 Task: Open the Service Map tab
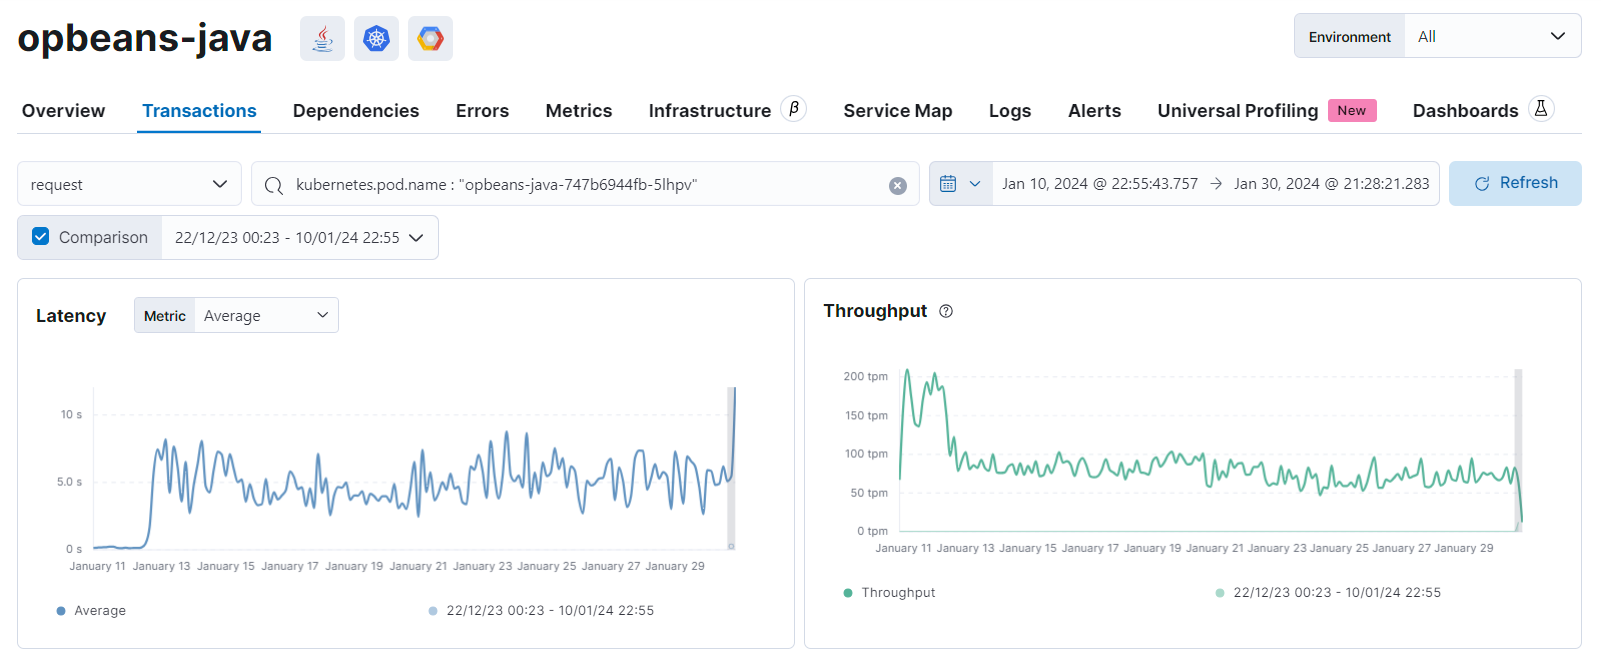(x=897, y=111)
